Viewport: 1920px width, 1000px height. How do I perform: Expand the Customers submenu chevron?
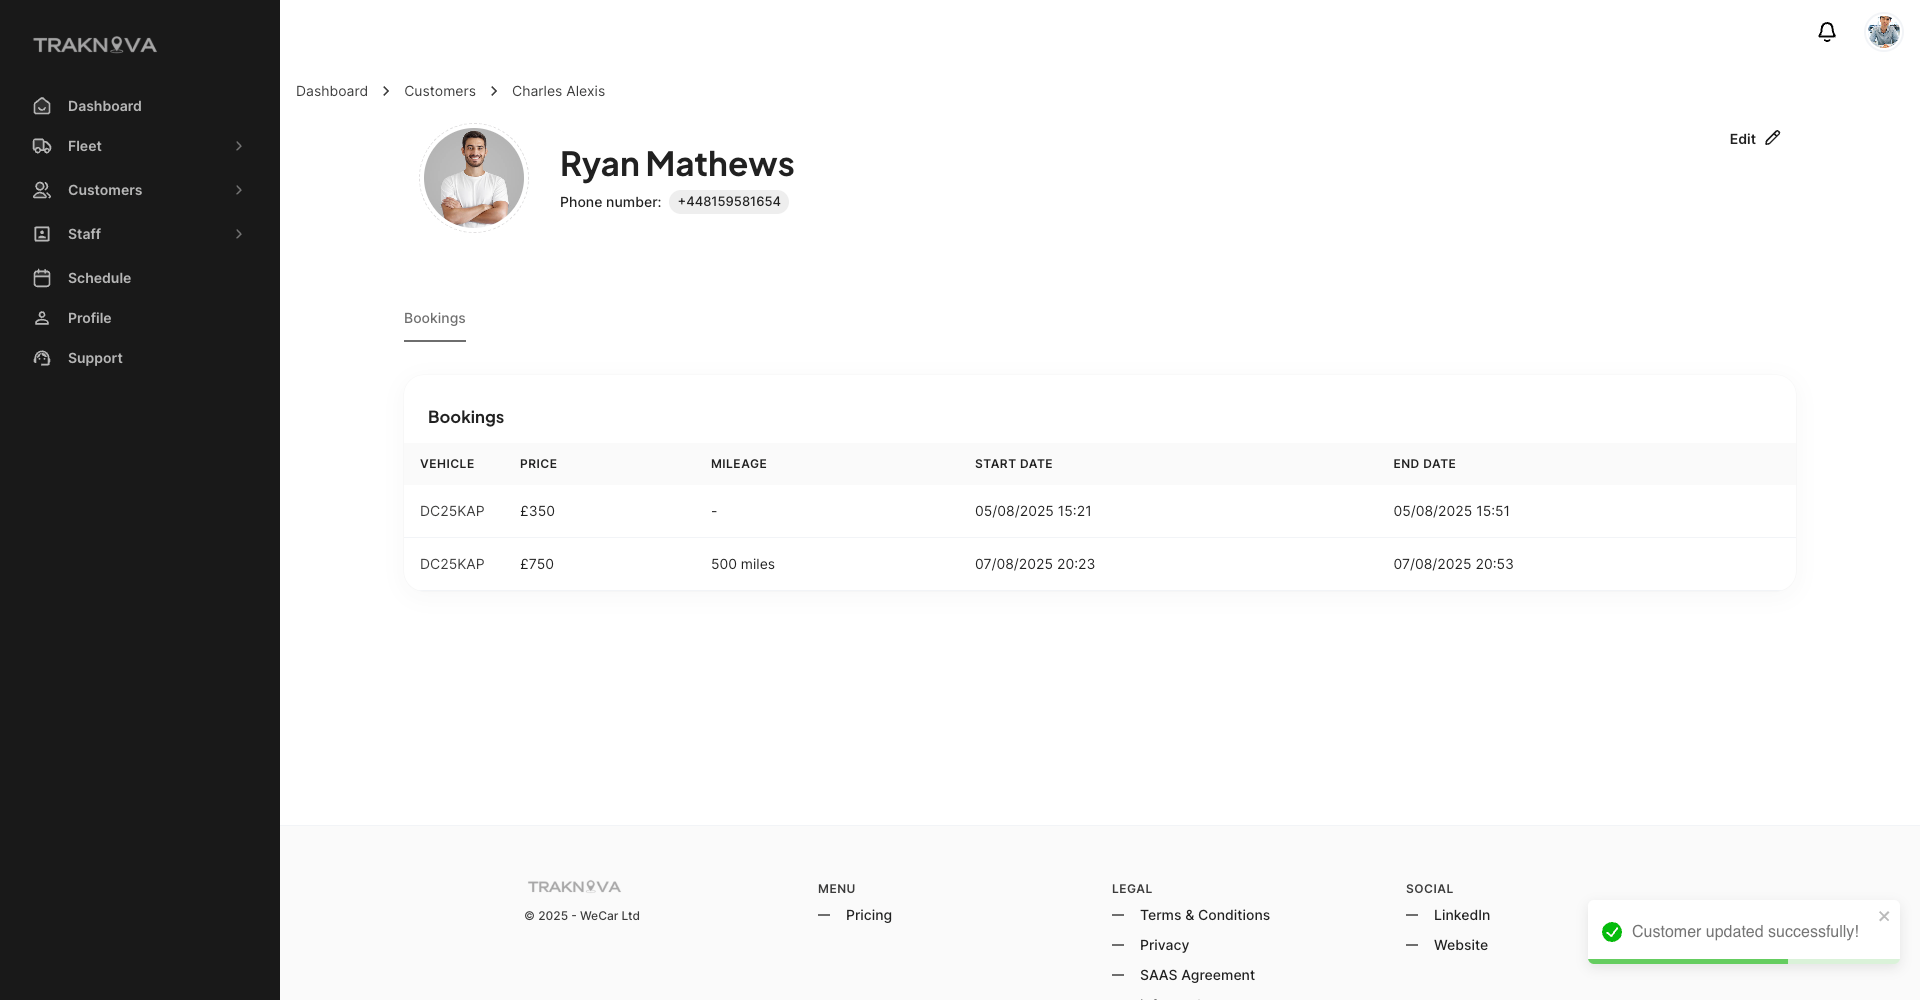pyautogui.click(x=239, y=190)
